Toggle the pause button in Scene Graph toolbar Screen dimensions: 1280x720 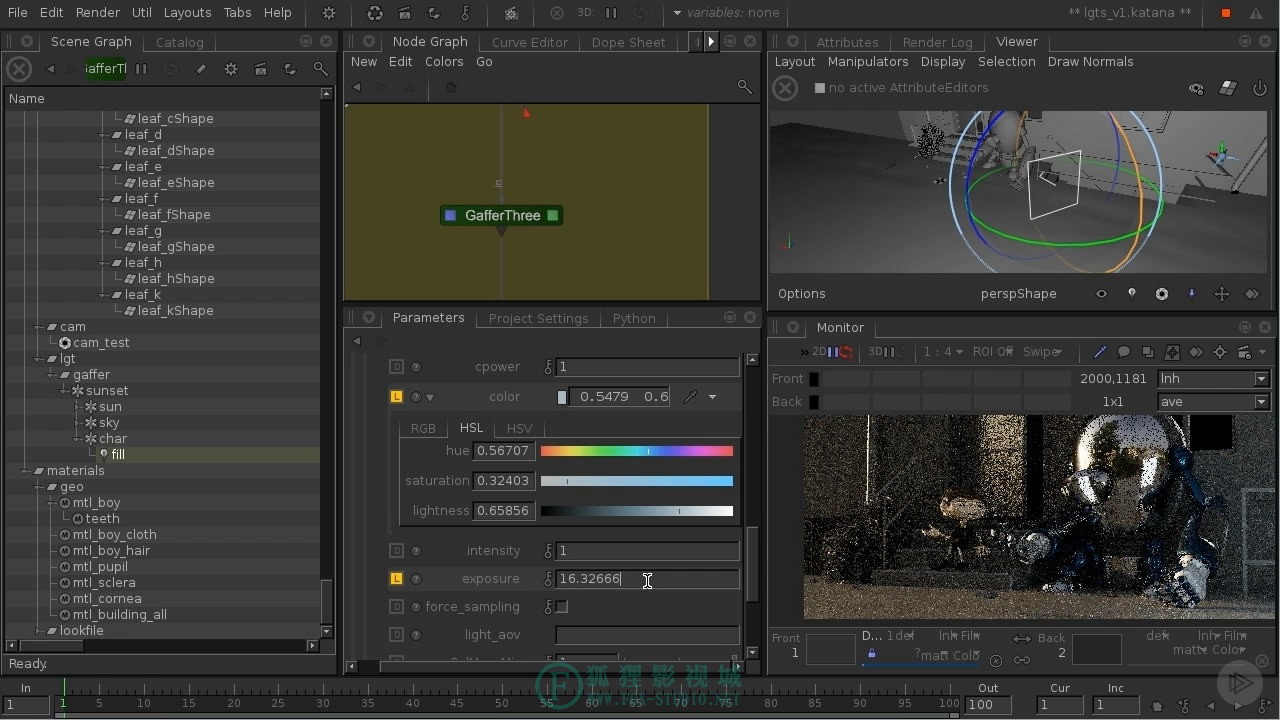tap(141, 69)
